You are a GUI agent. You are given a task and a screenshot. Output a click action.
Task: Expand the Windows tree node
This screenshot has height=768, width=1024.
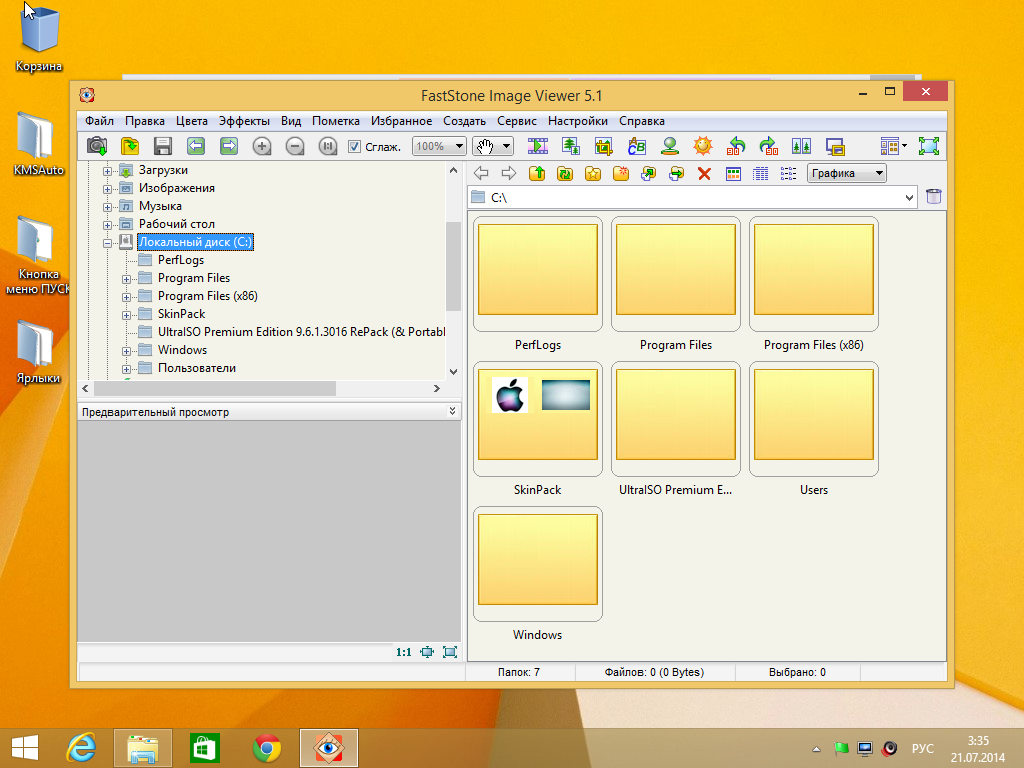coord(126,351)
